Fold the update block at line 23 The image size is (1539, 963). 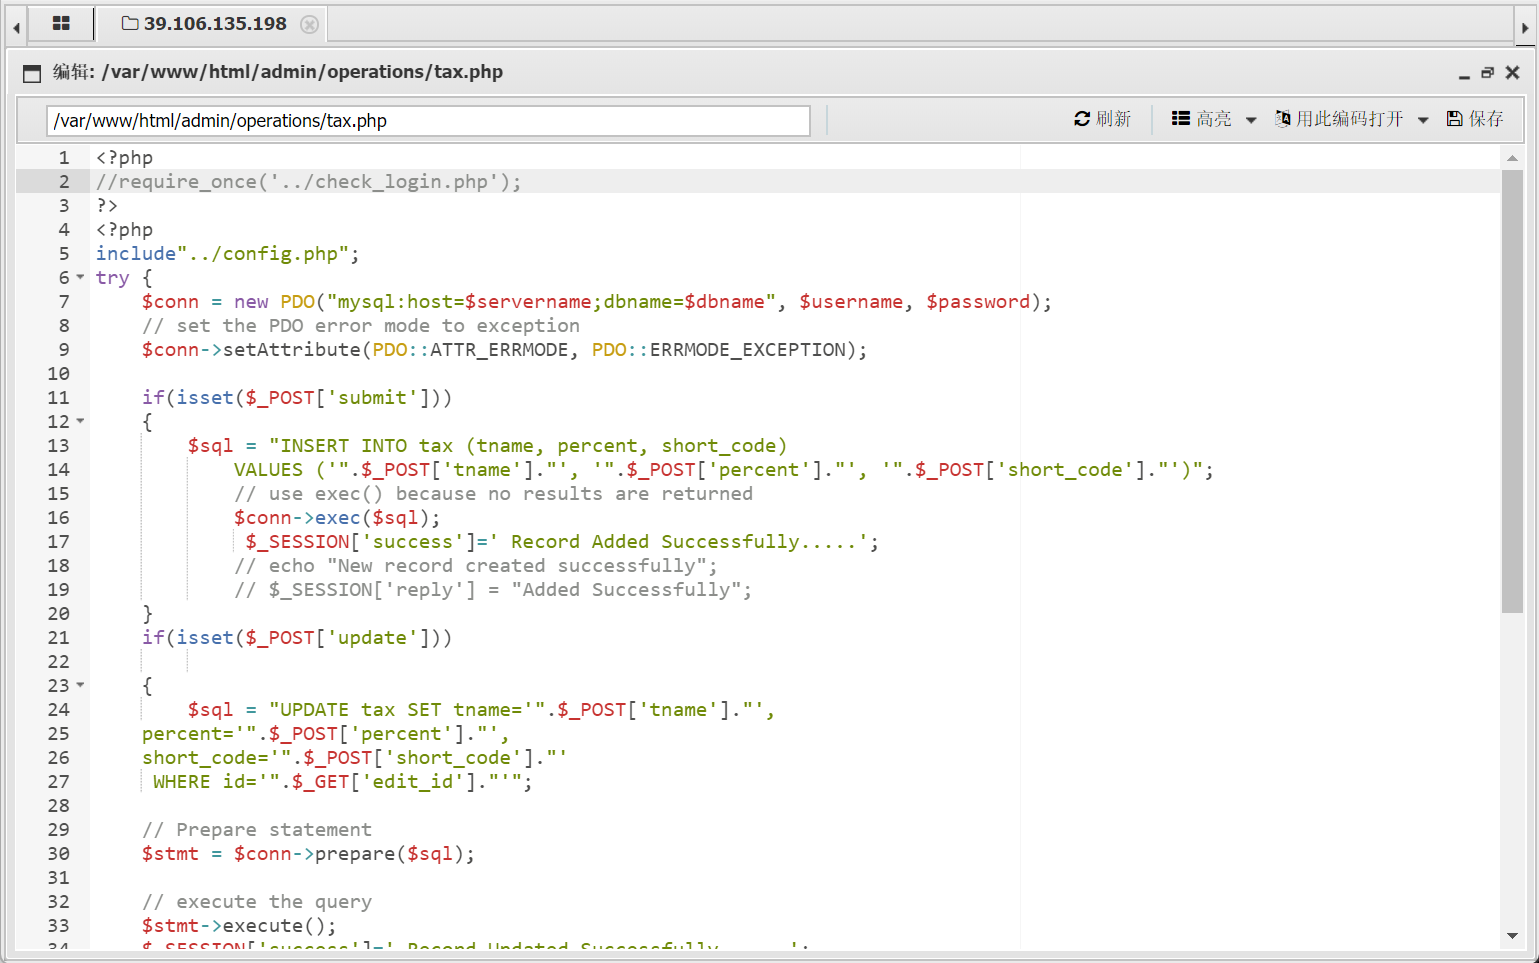pos(81,685)
